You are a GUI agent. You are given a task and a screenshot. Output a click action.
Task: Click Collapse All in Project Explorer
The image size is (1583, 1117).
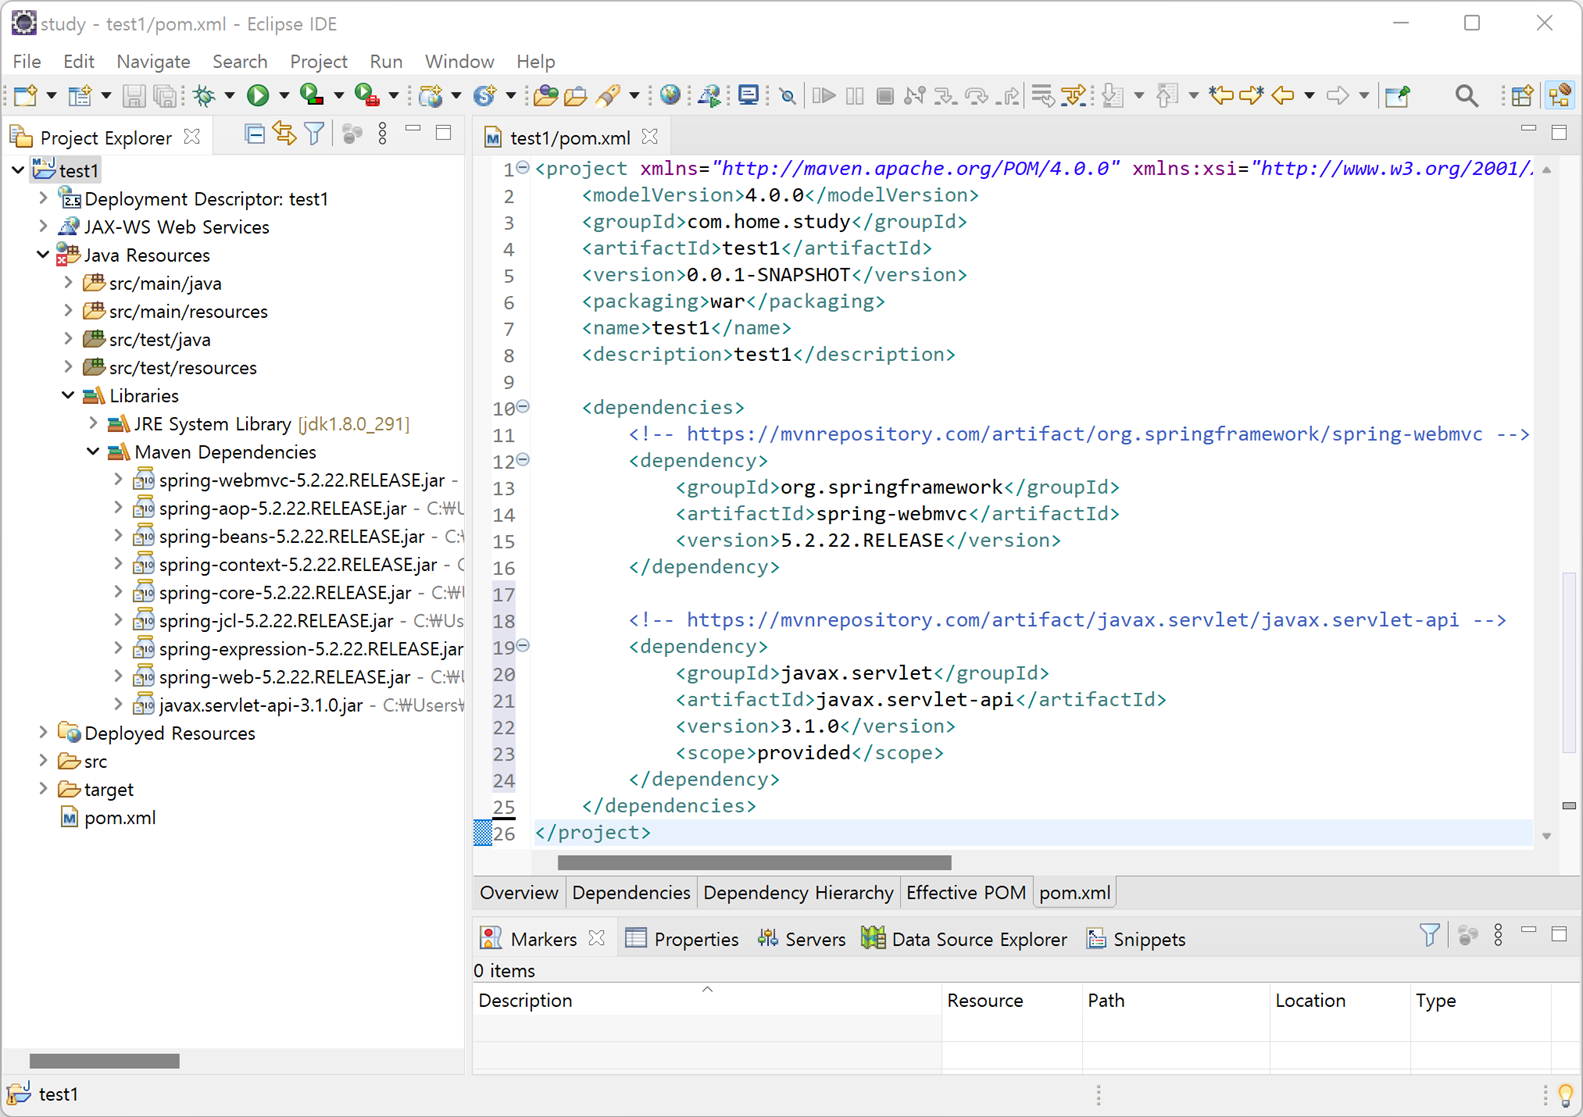click(255, 133)
